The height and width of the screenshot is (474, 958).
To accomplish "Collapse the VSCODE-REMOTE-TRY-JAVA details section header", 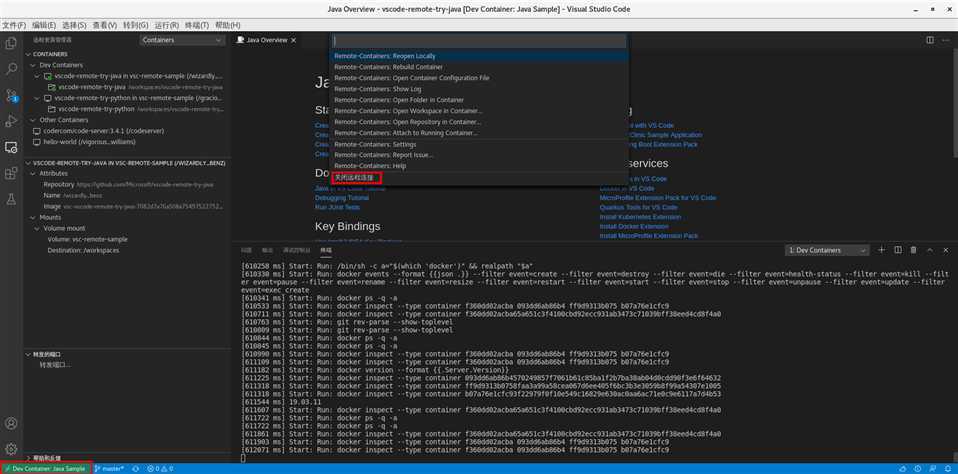I will 127,163.
